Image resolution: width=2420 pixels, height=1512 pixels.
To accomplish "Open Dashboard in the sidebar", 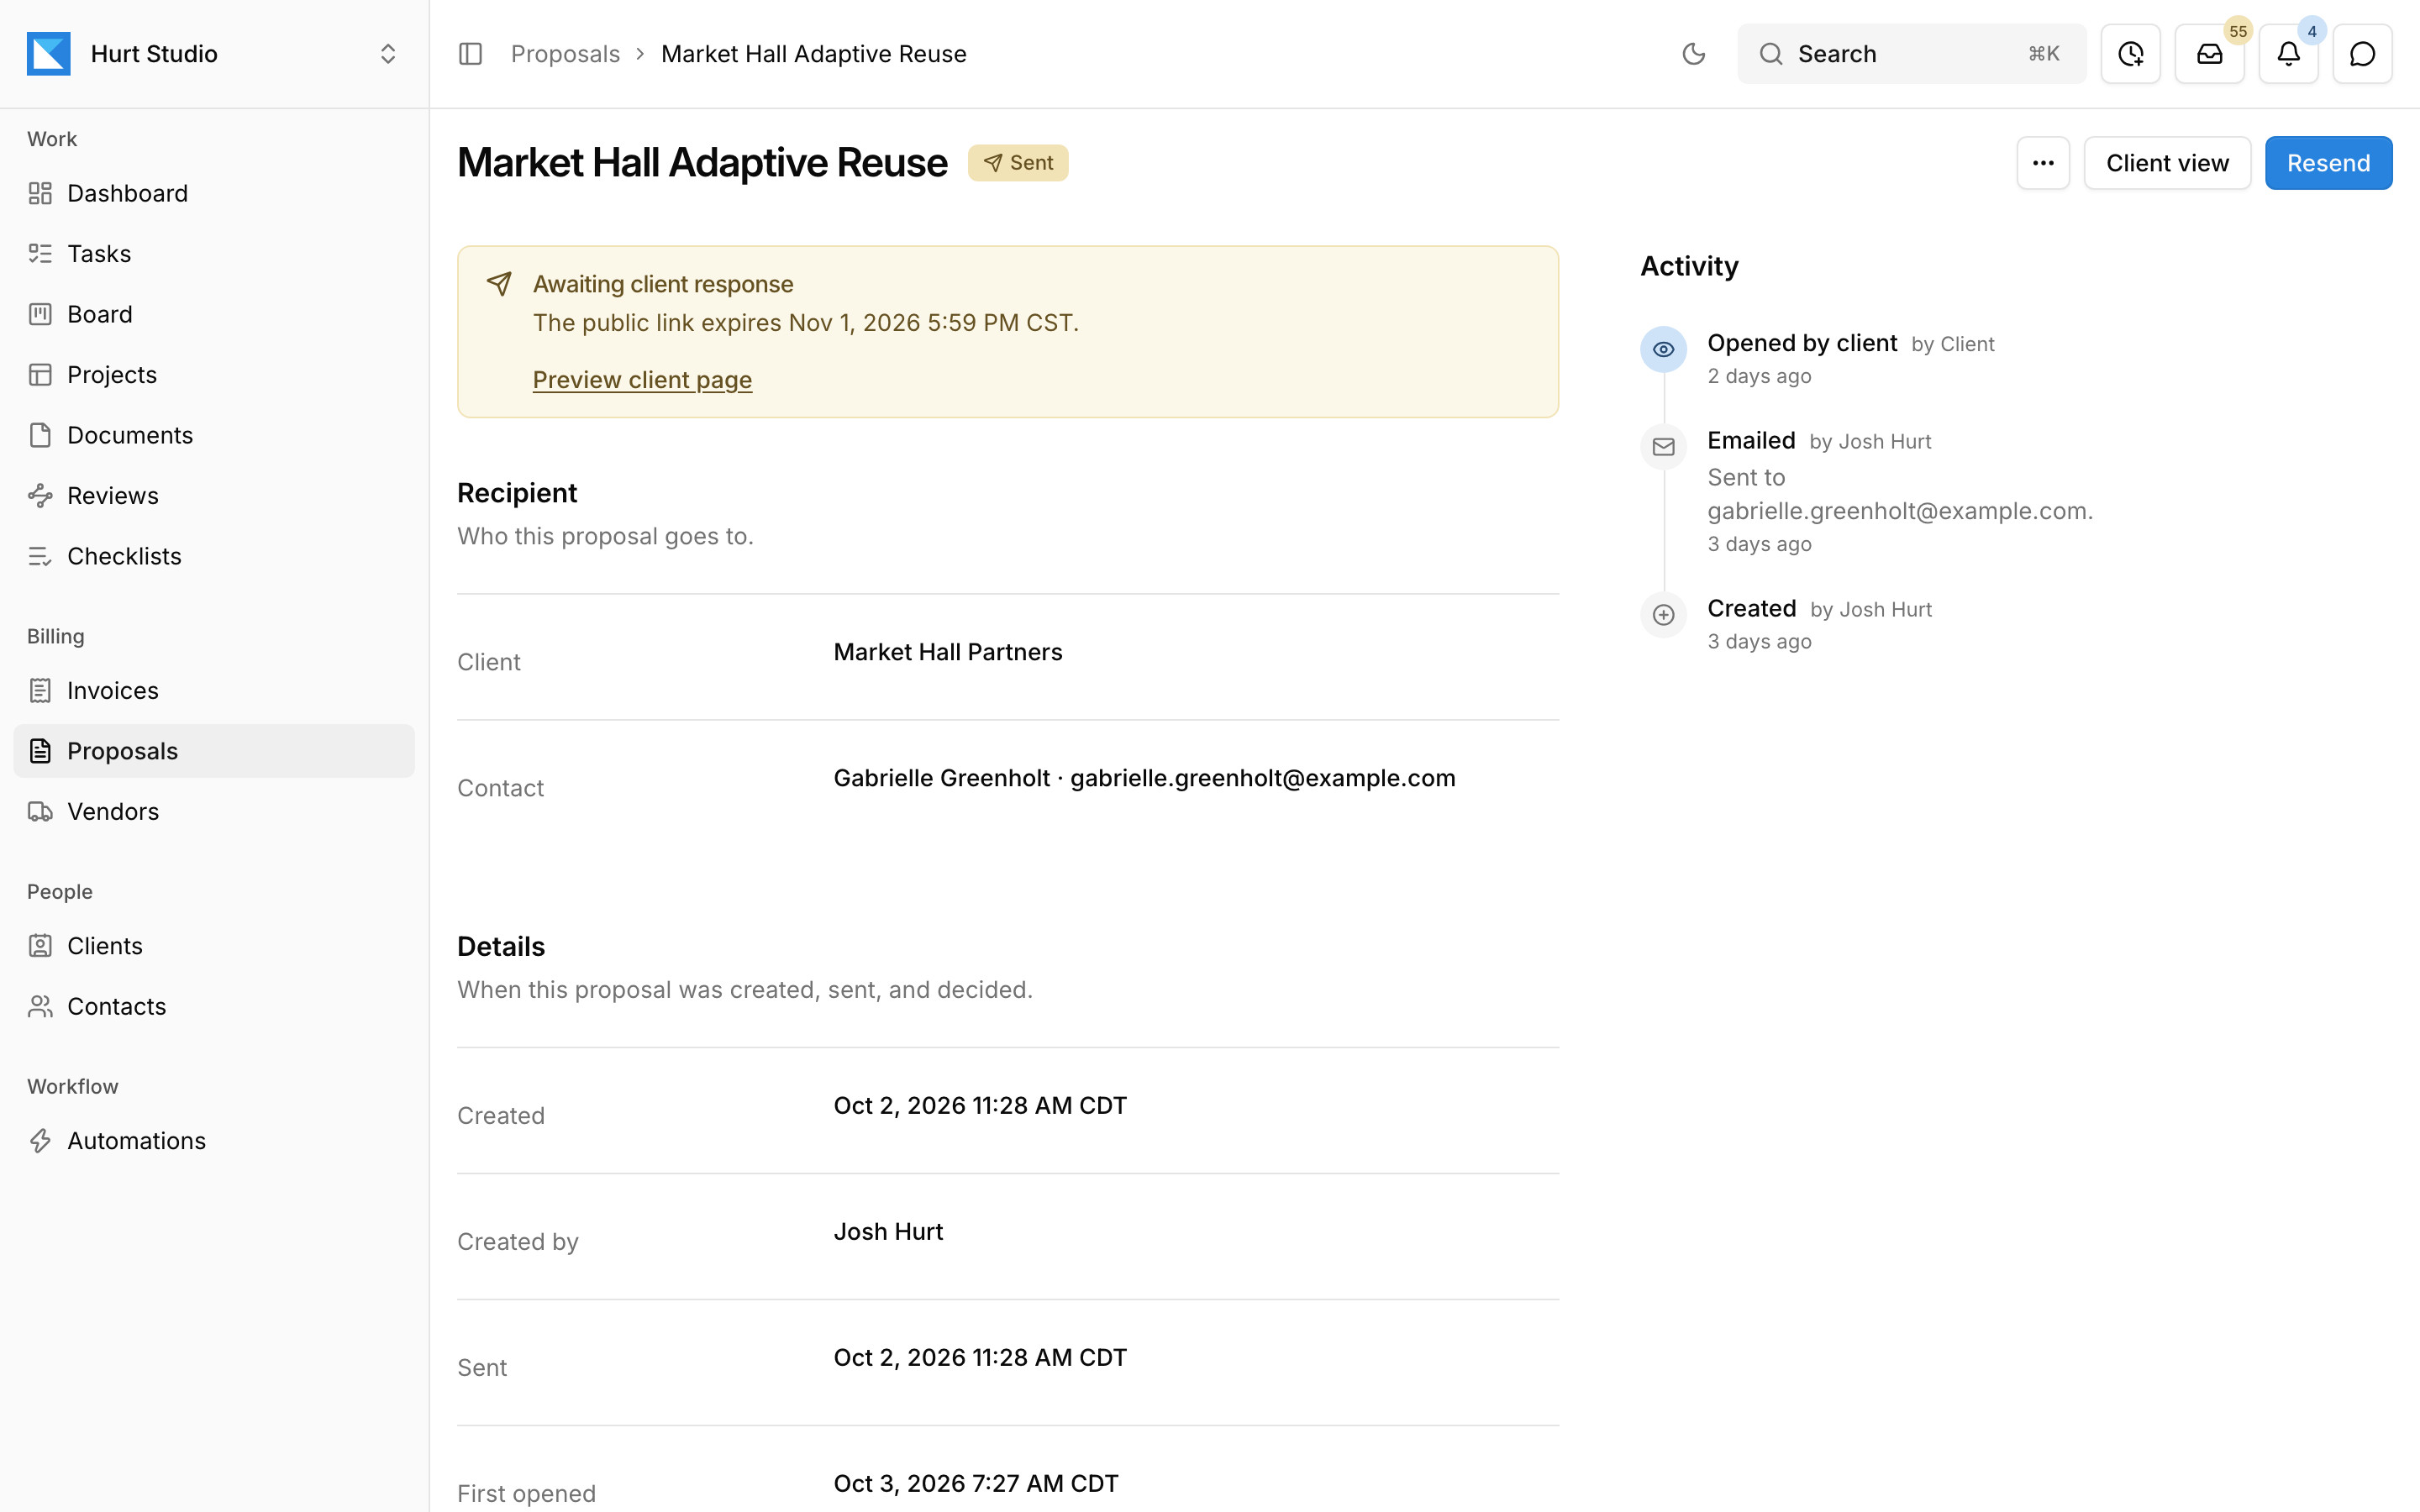I will (214, 193).
